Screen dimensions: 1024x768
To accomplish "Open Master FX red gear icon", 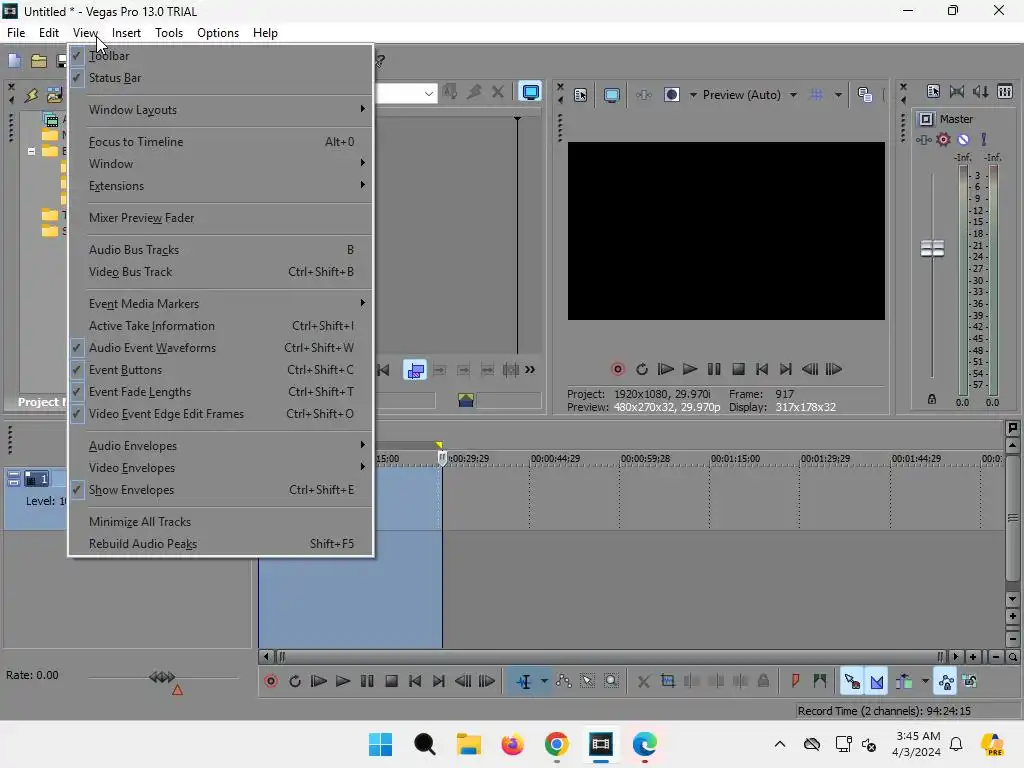I will click(x=943, y=139).
